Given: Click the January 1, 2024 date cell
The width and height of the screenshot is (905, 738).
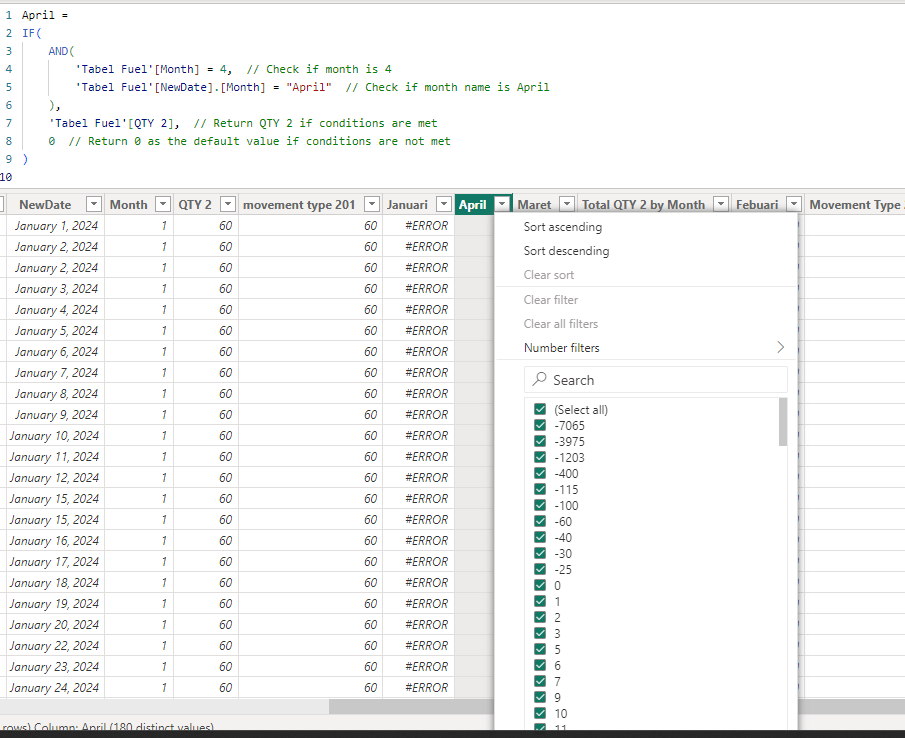Looking at the screenshot, I should click(x=56, y=226).
